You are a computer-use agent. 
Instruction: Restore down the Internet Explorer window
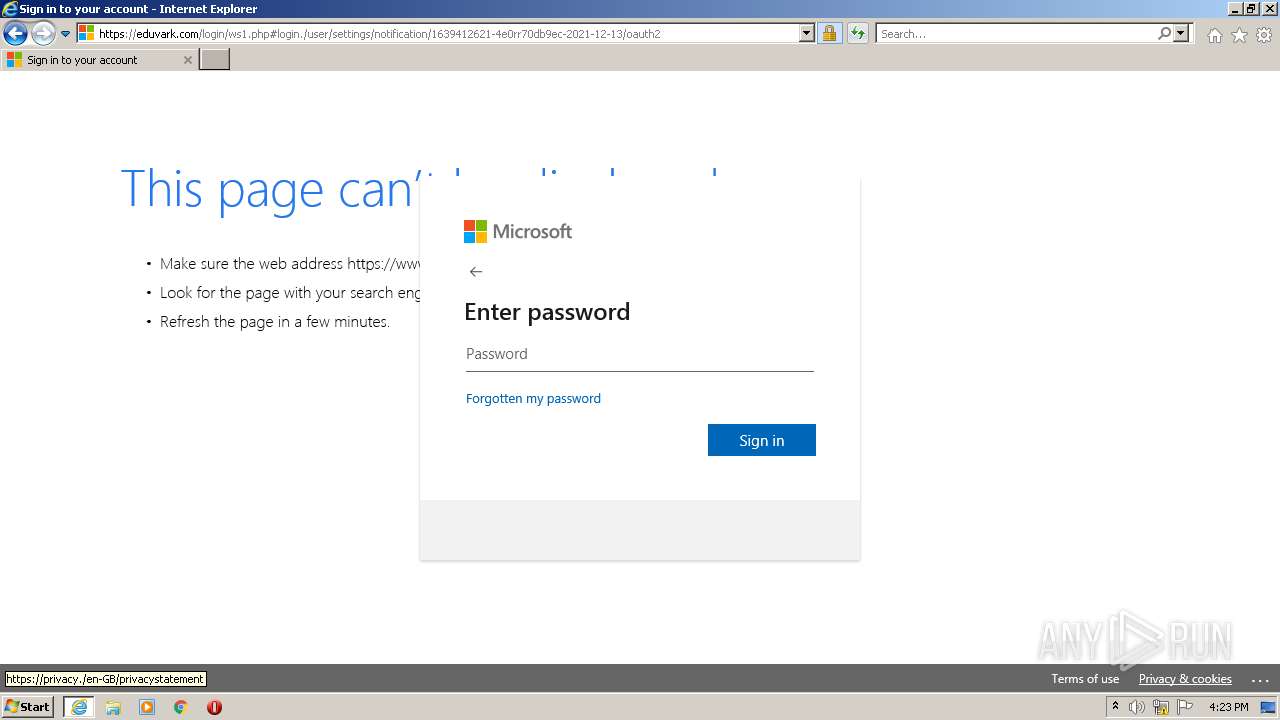click(x=1251, y=8)
